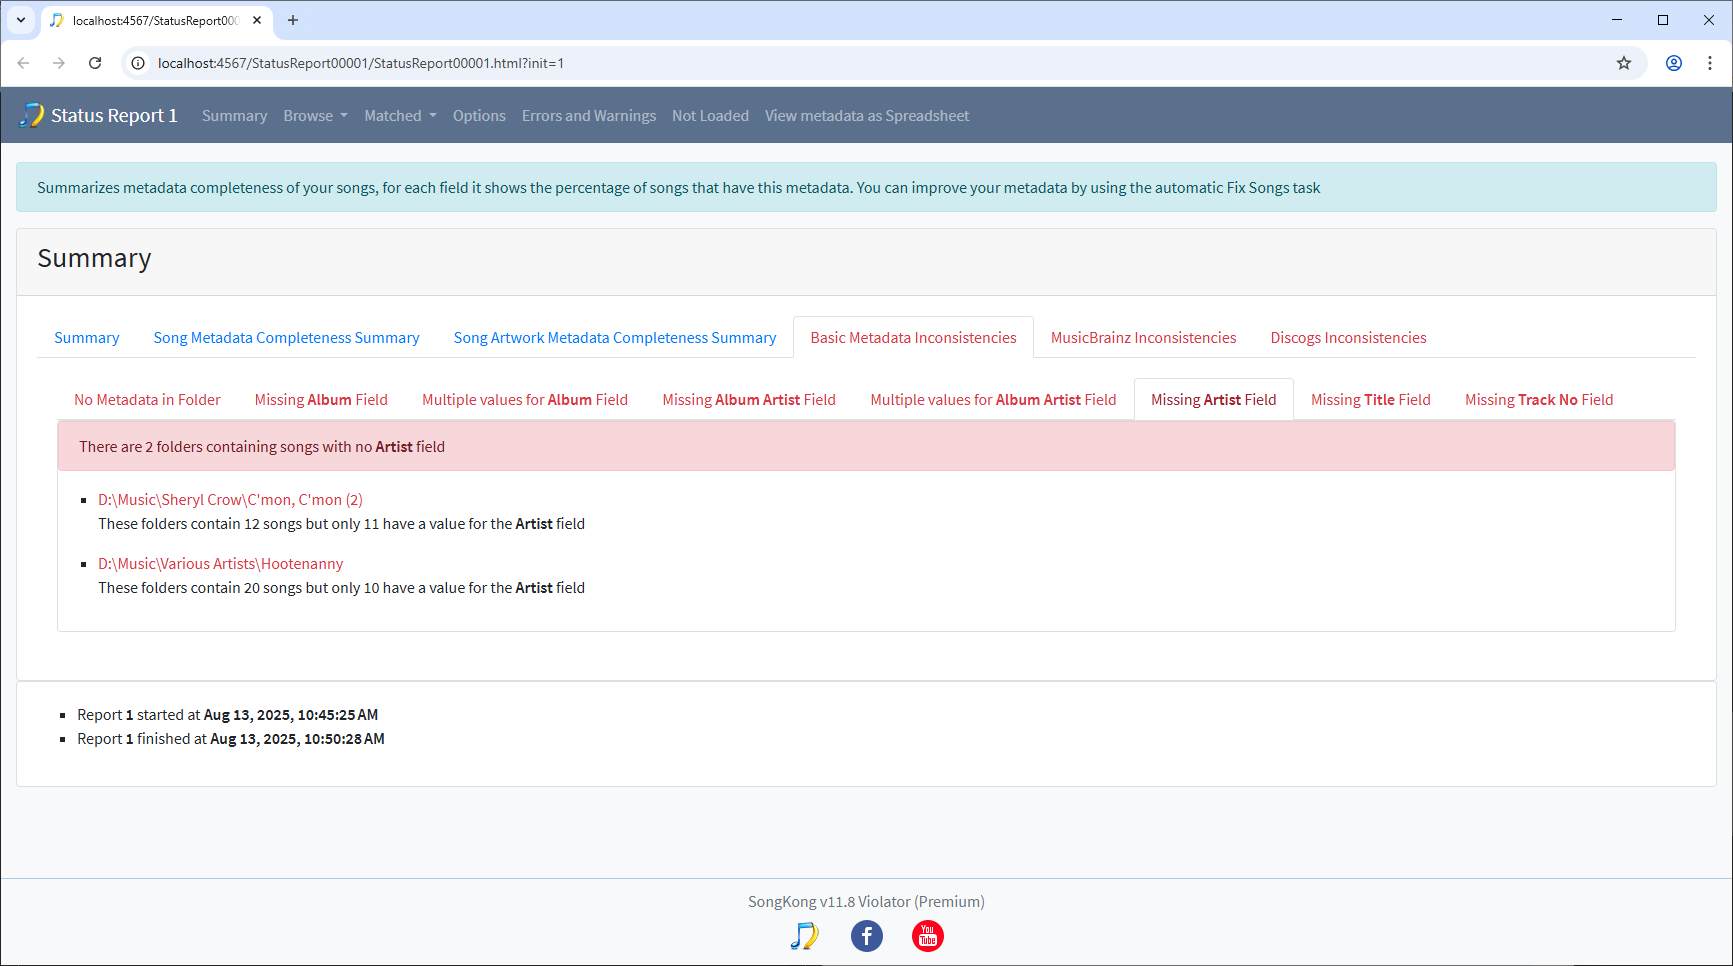The image size is (1733, 966).
Task: Select Basic Metadata Inconsistencies tab
Action: [x=913, y=338]
